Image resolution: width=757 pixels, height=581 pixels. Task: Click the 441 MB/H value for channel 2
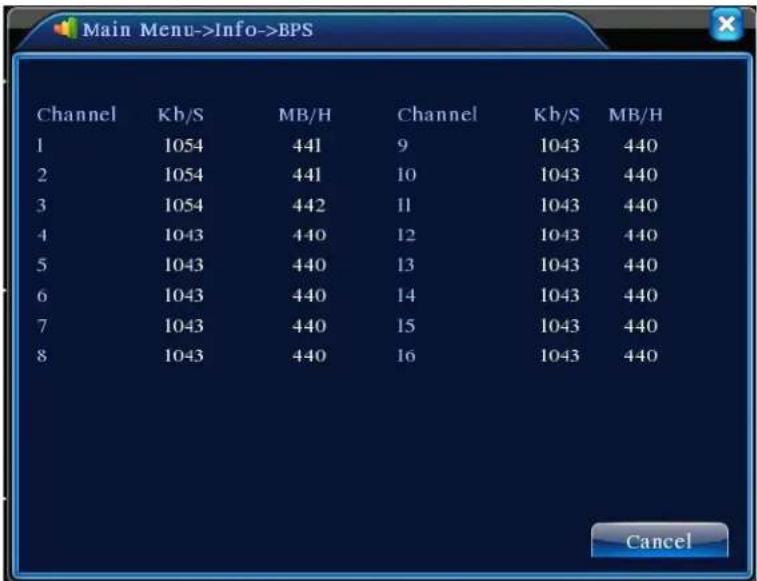coord(307,175)
